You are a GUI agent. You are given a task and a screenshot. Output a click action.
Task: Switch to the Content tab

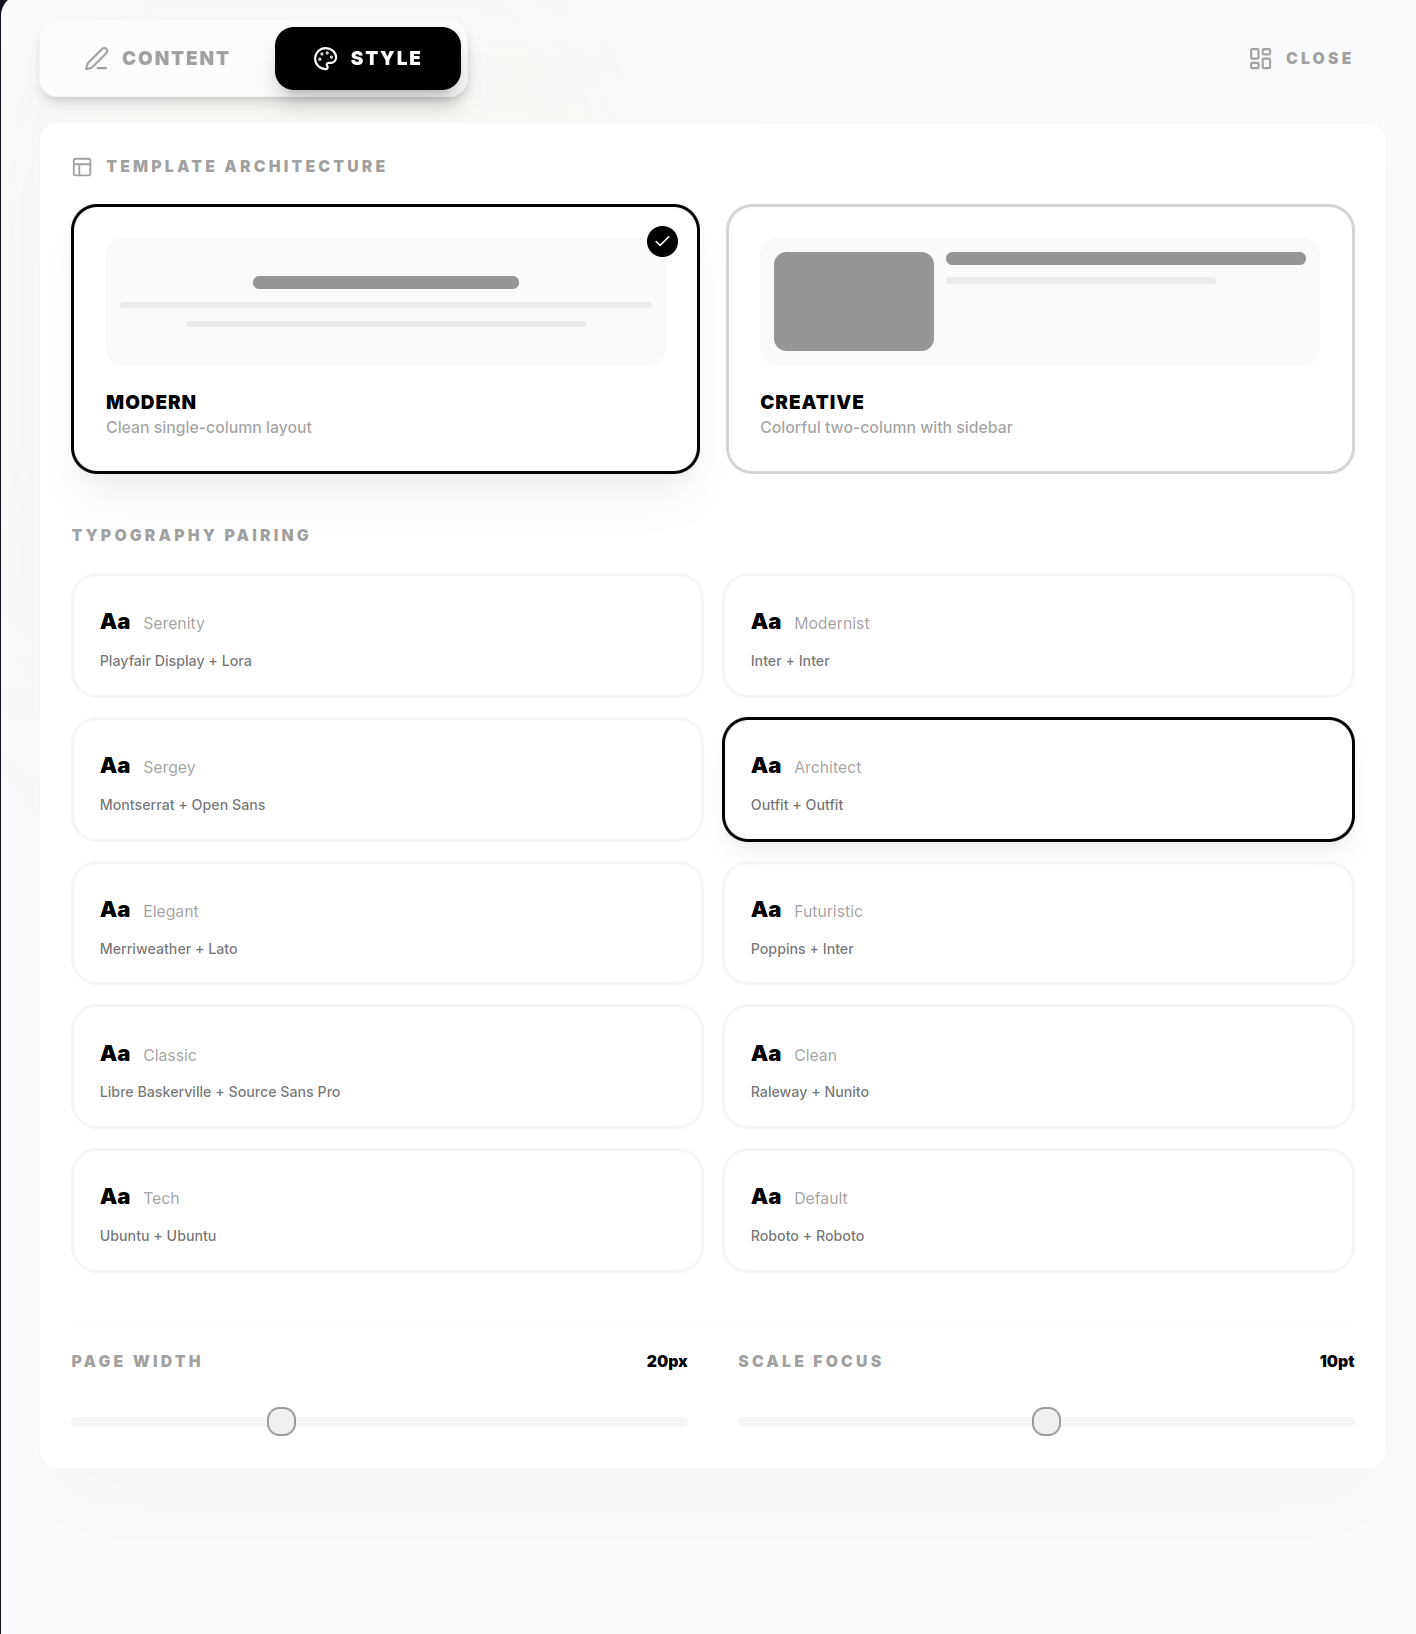click(158, 59)
